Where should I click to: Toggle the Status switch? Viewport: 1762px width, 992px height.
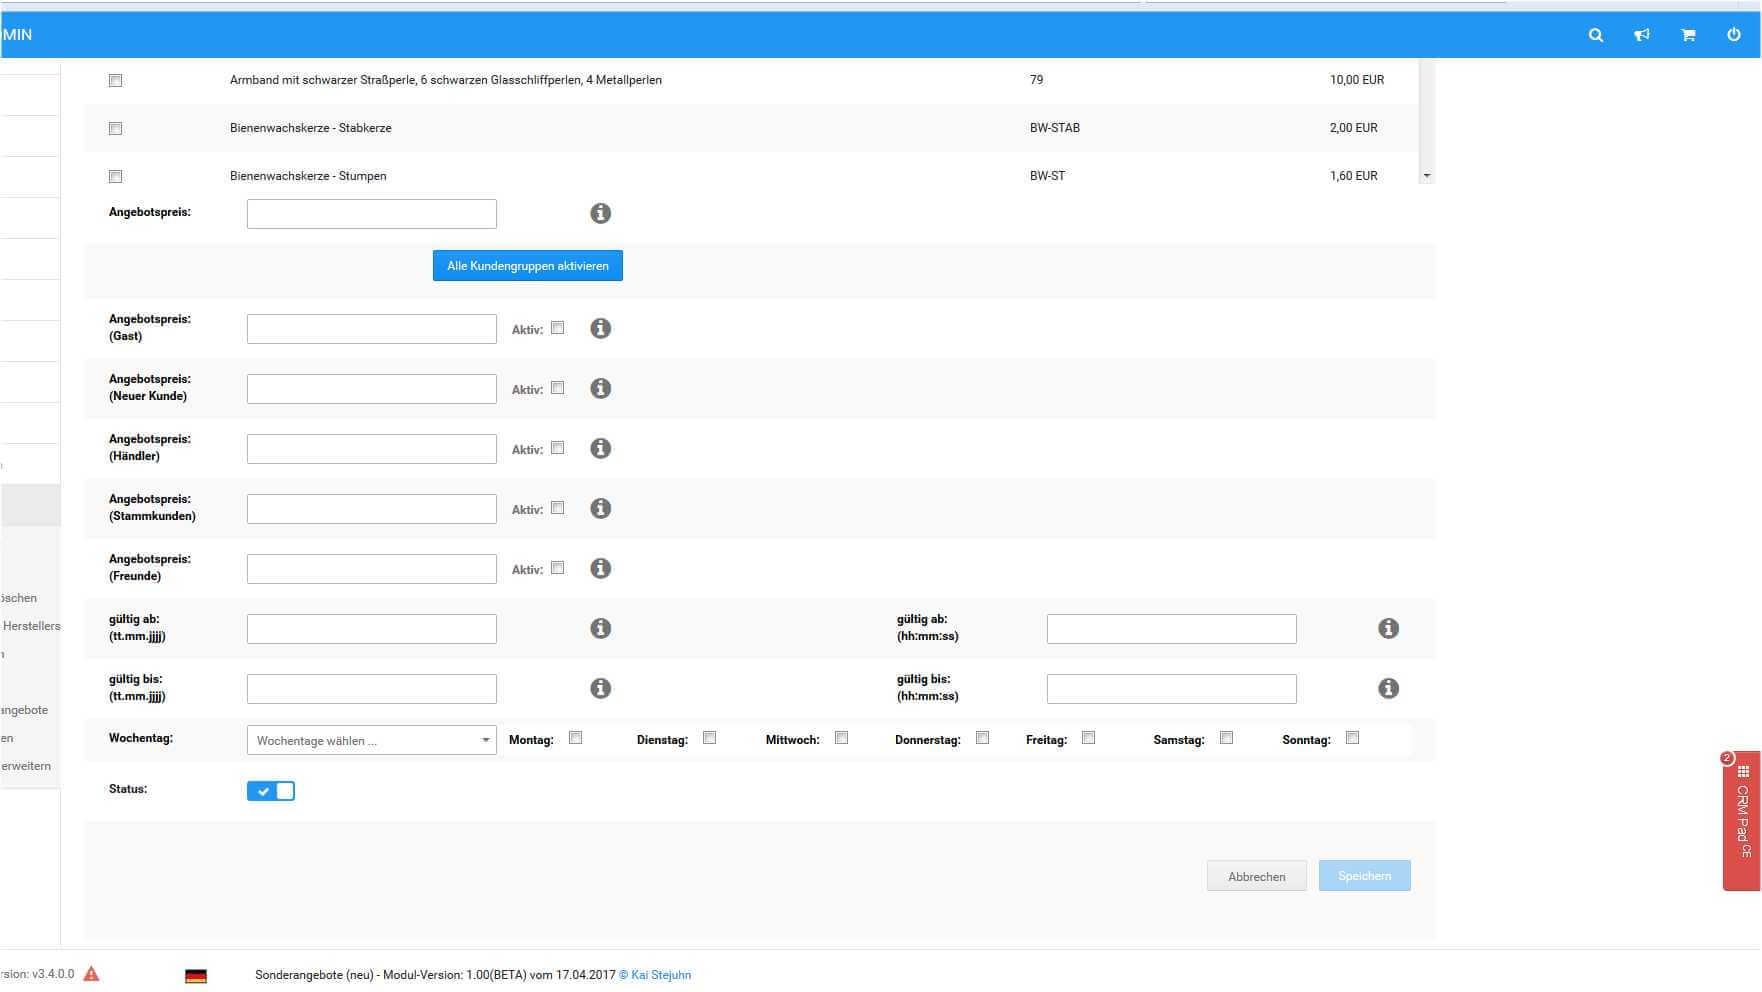271,791
